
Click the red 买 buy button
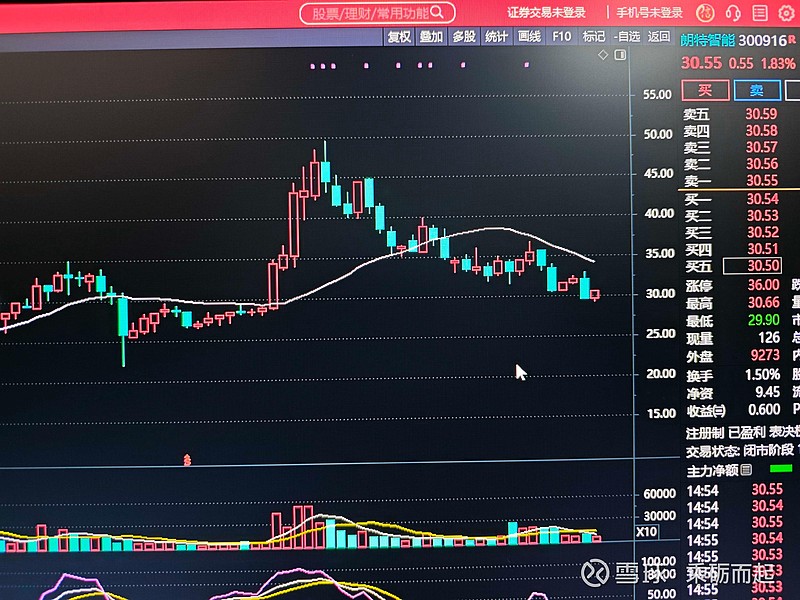tap(705, 90)
